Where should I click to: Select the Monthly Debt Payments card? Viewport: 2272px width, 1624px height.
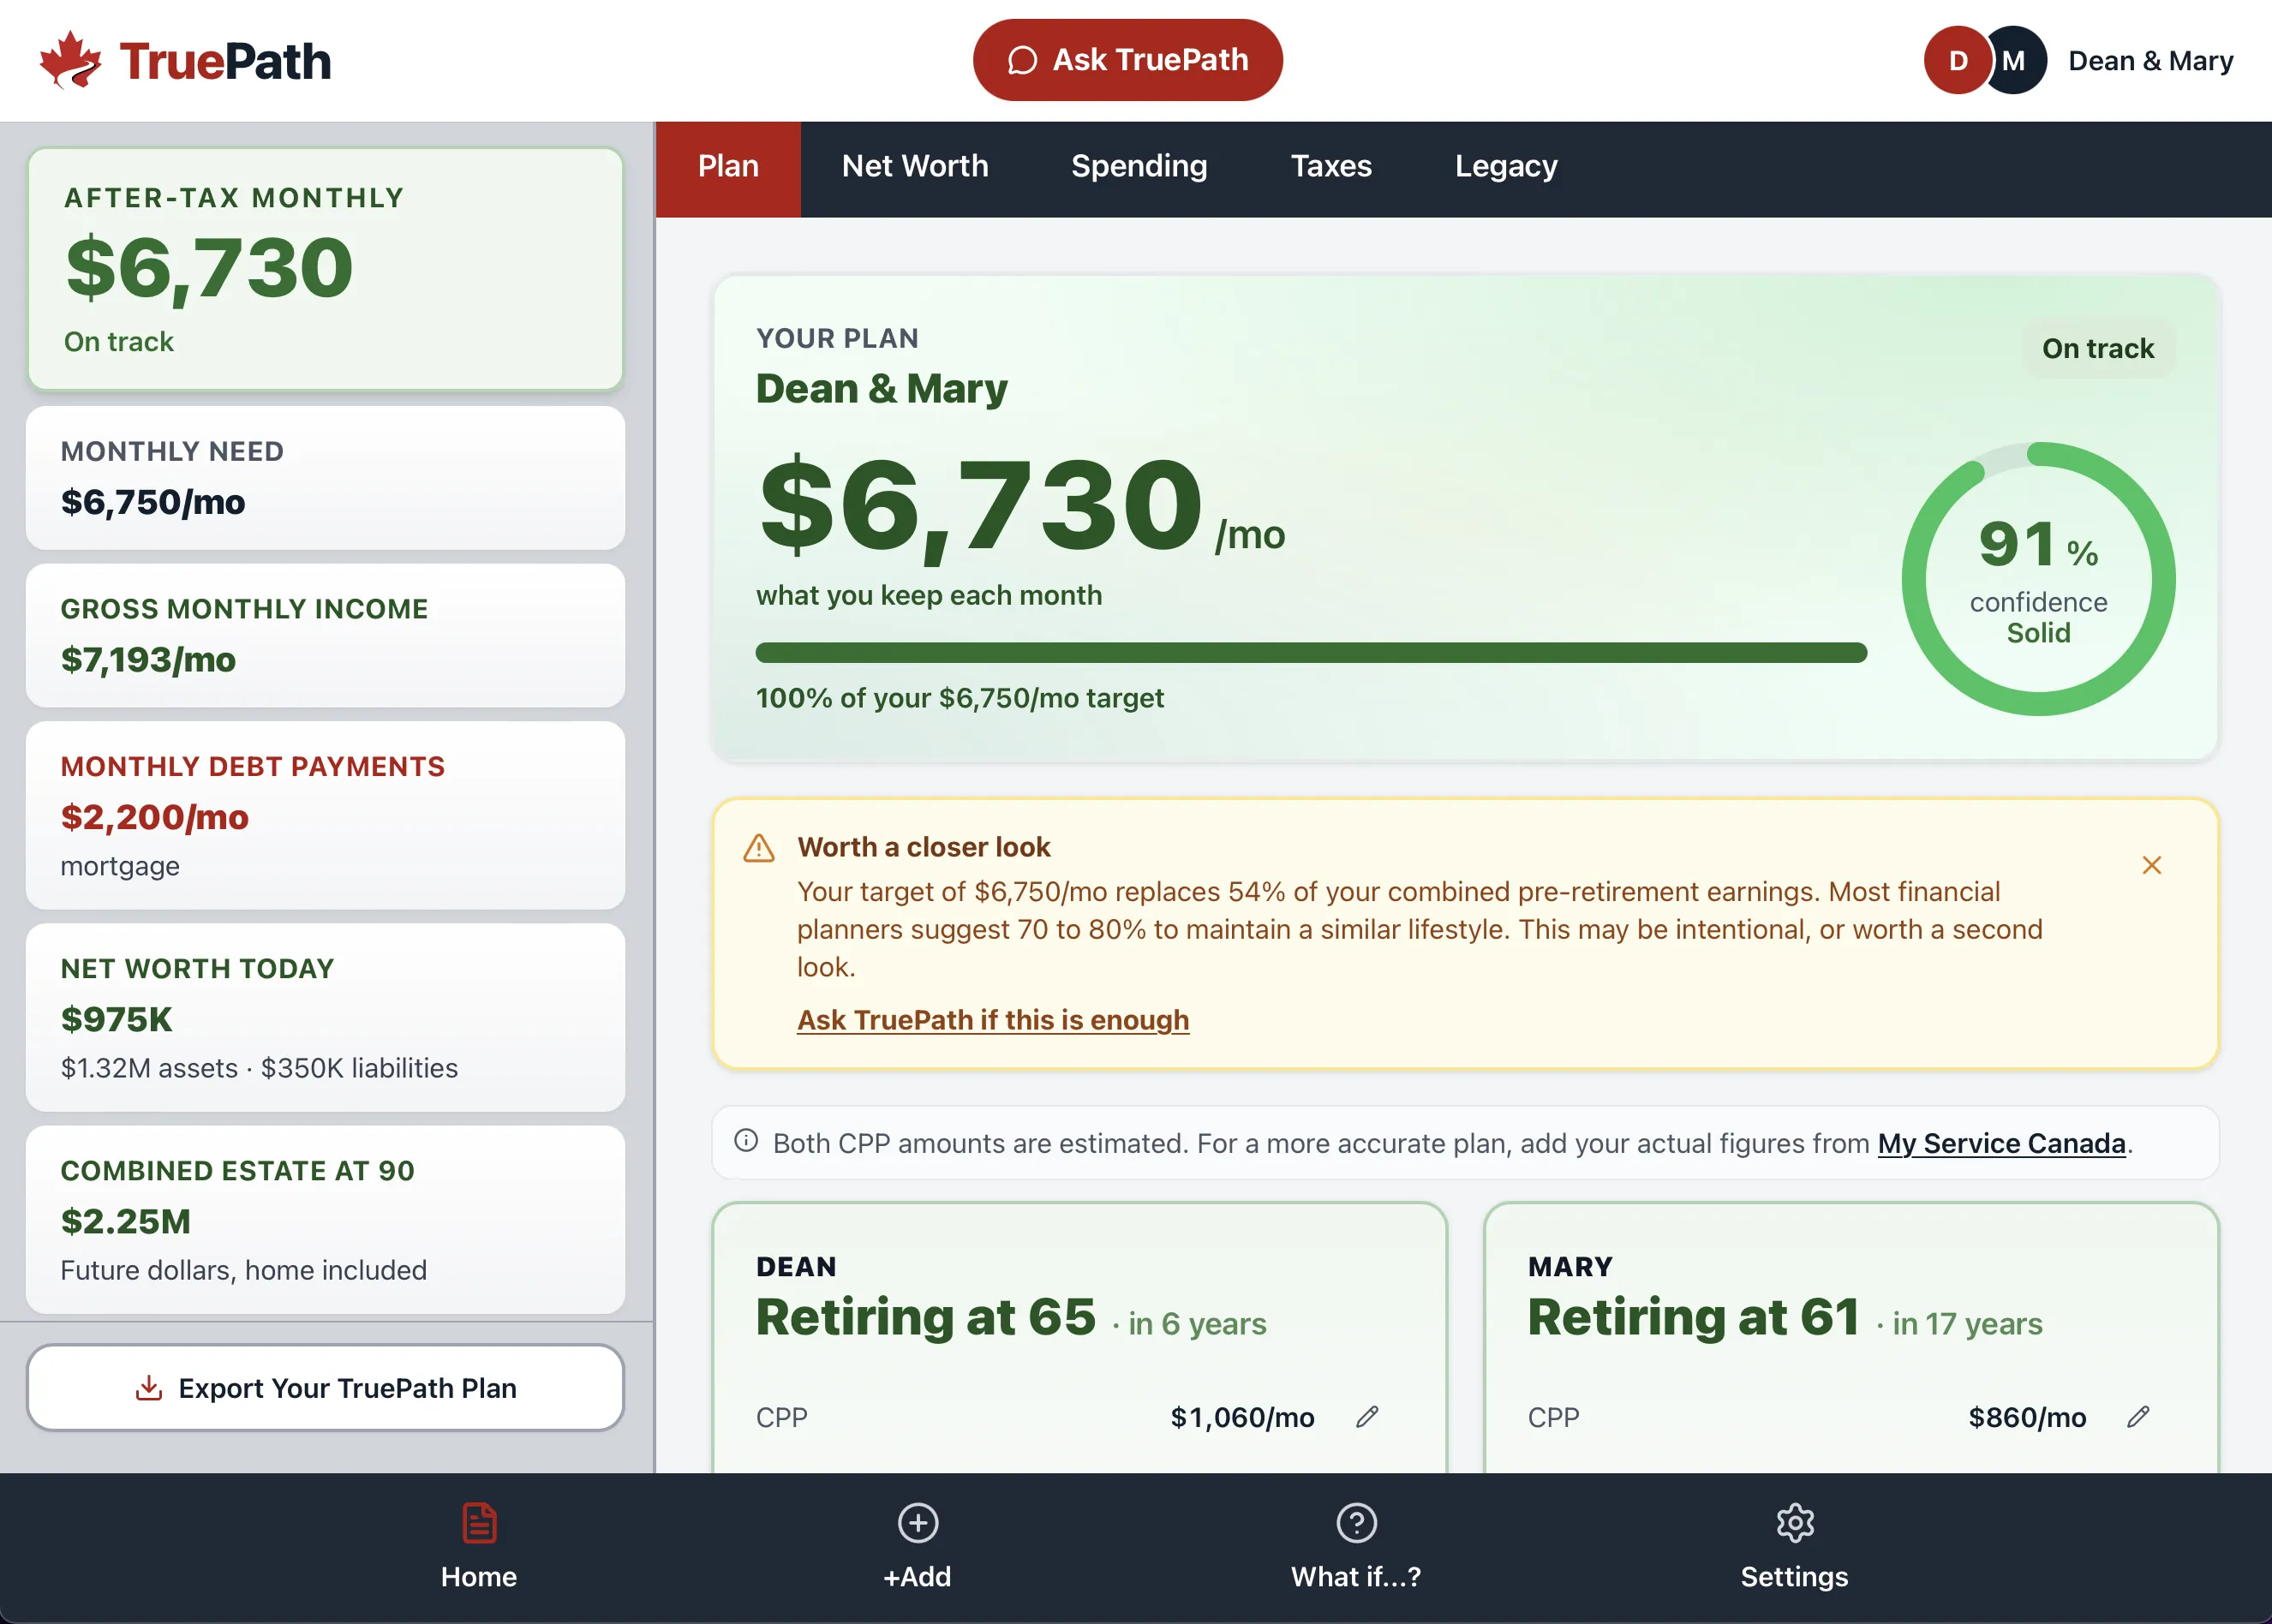[x=325, y=816]
